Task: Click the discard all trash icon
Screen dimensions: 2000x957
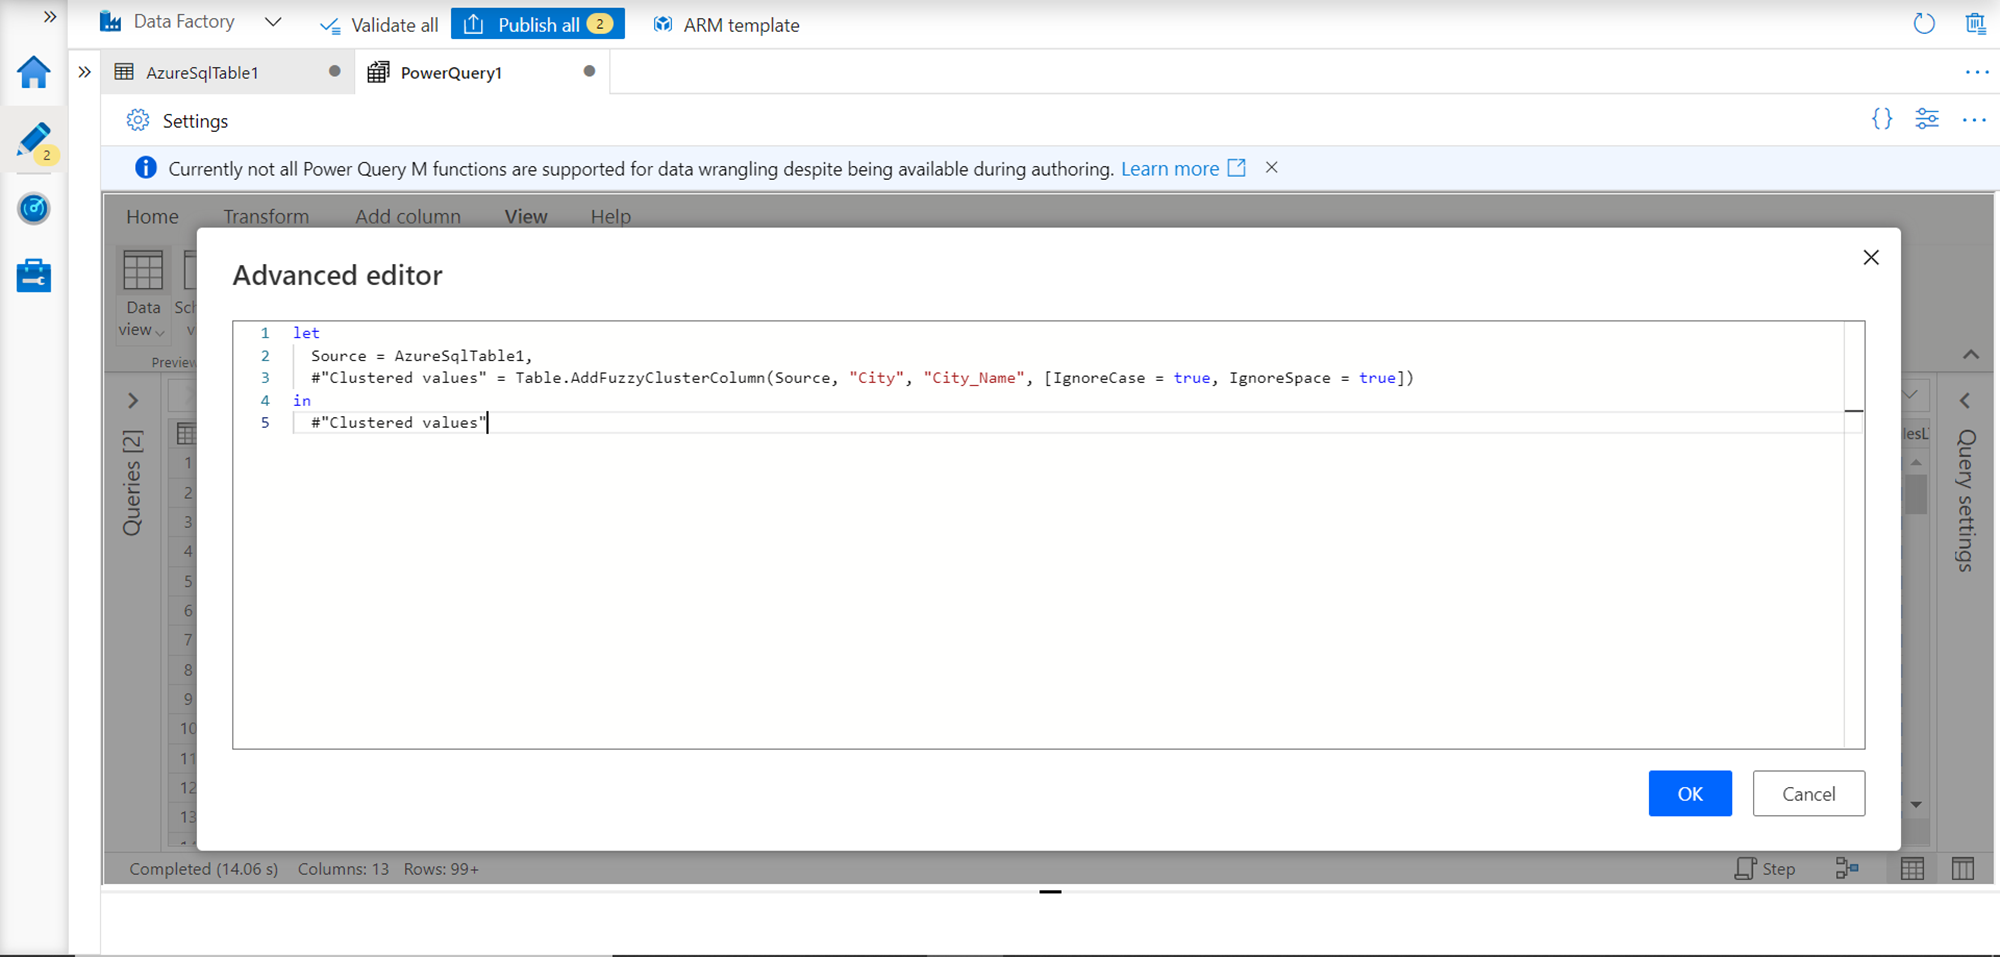Action: pos(1975,24)
